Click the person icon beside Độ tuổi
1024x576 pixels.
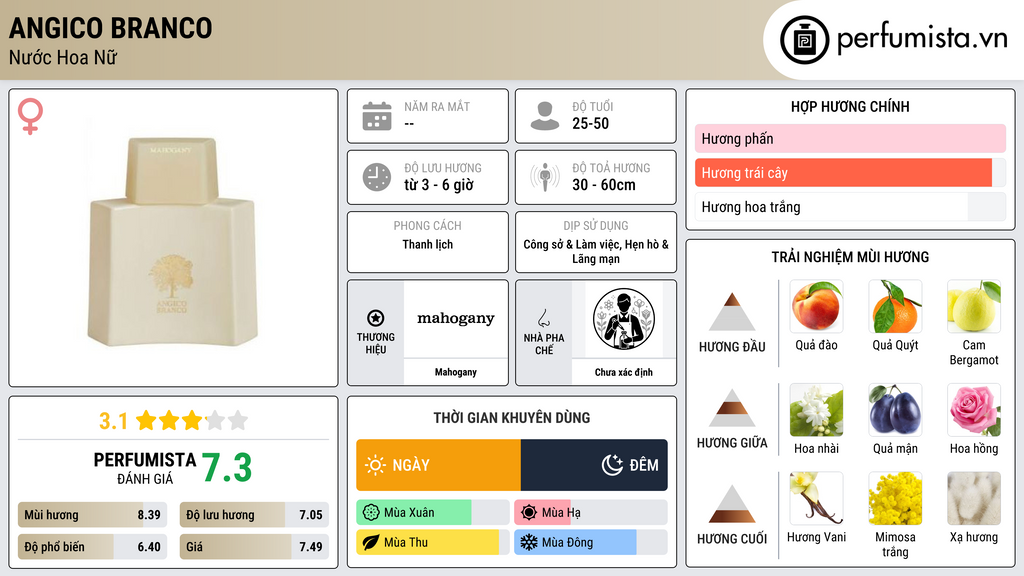(545, 116)
